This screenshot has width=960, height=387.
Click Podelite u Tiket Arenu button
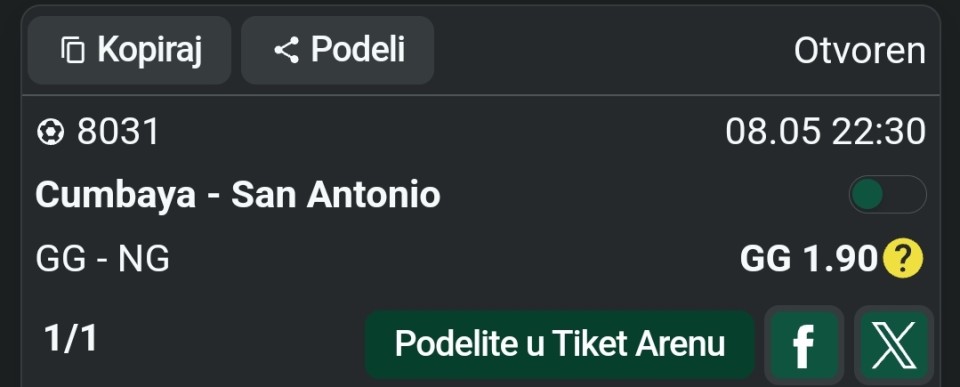click(560, 344)
